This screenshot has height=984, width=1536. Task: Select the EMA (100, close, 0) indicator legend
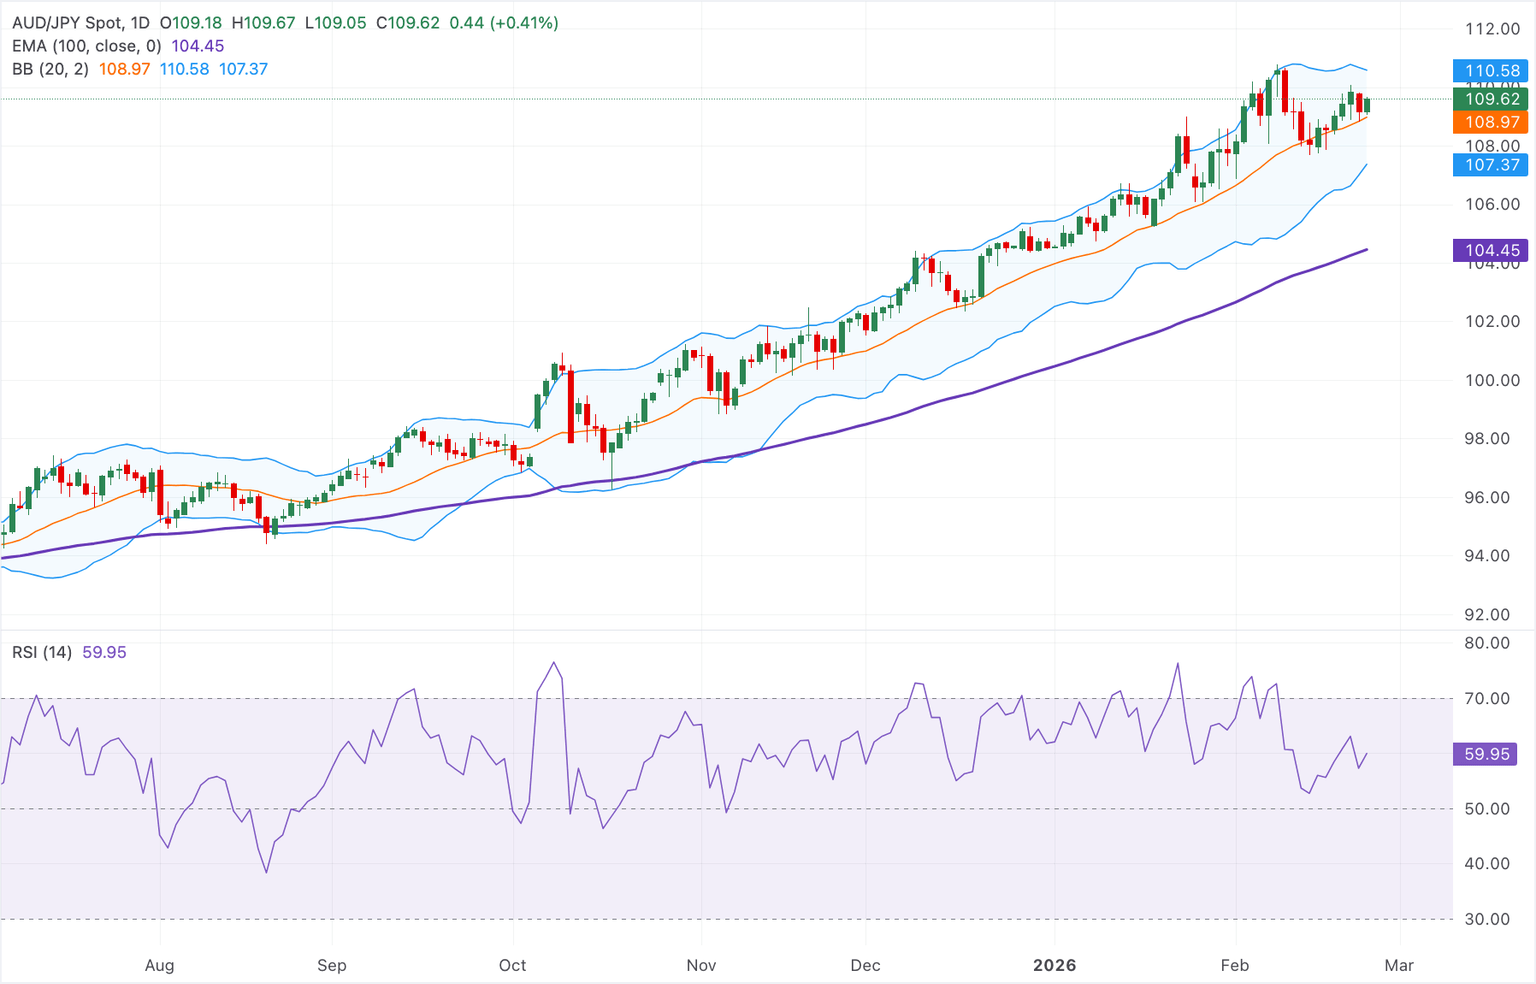[86, 46]
